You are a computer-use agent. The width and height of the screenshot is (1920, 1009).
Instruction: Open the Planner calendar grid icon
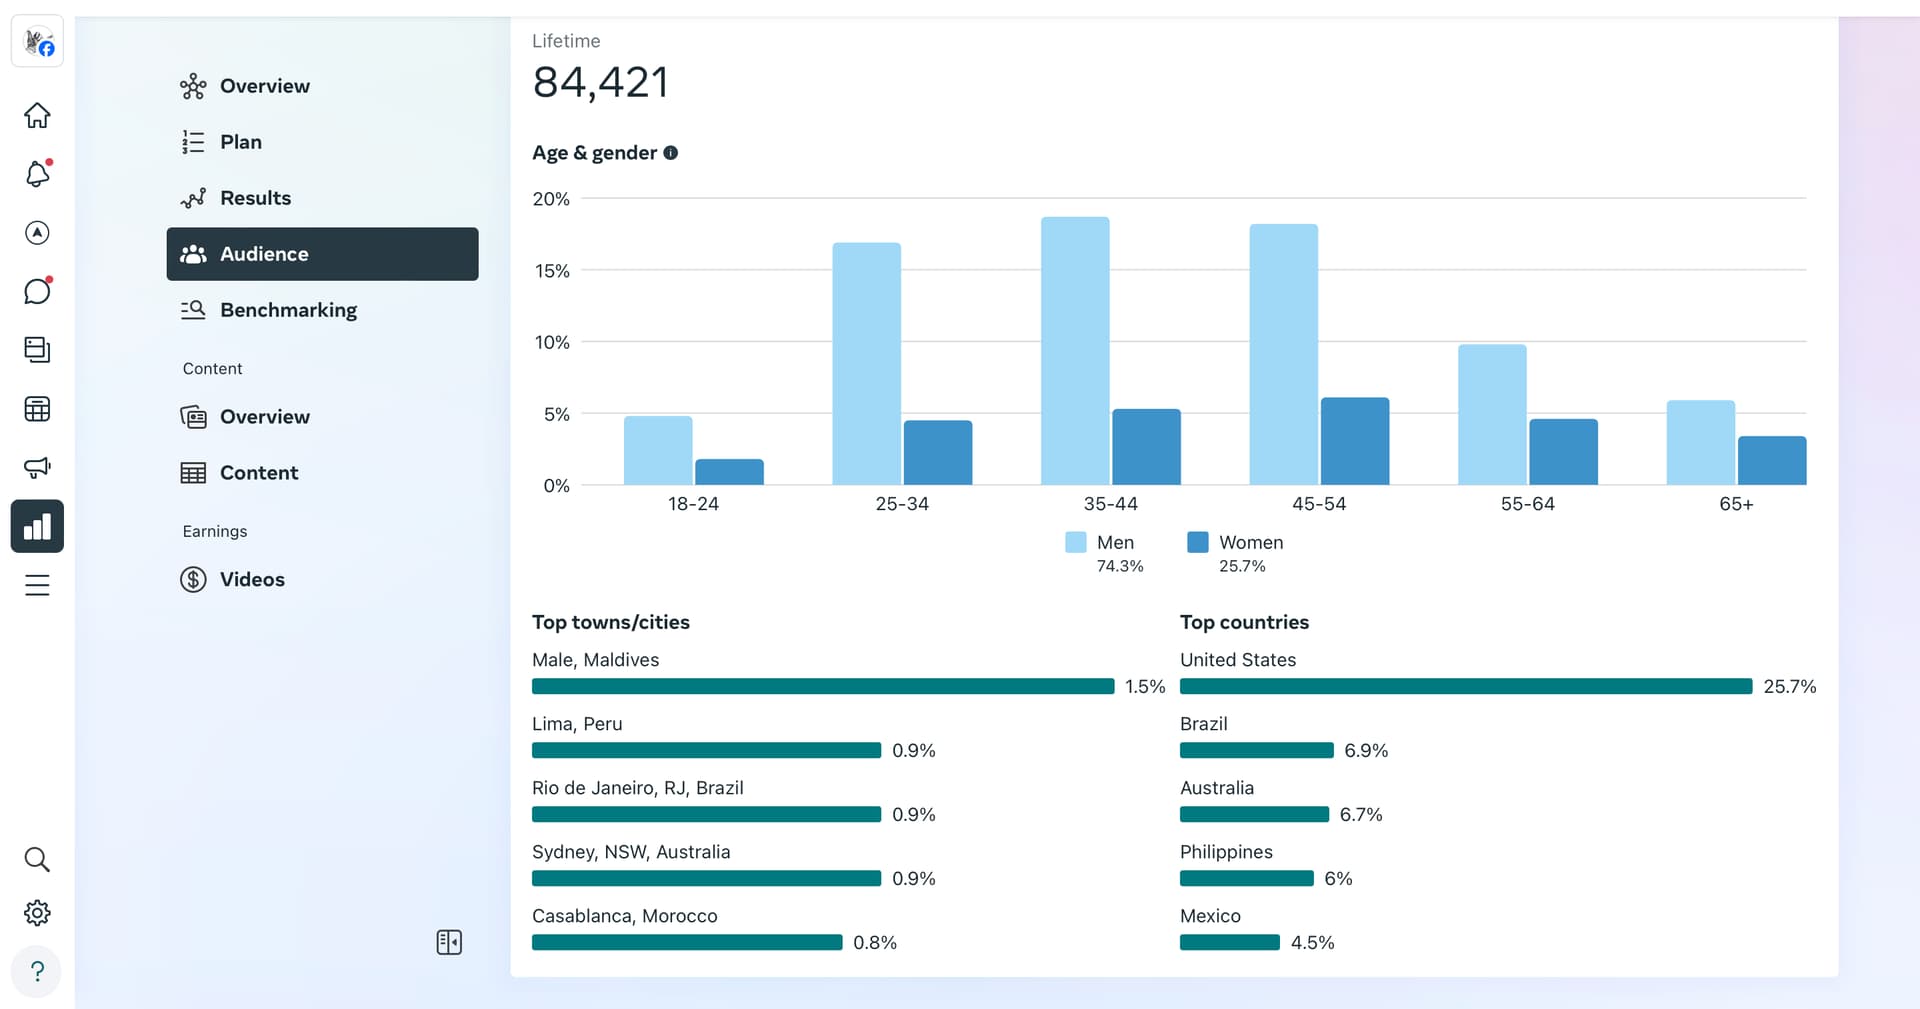click(x=37, y=409)
